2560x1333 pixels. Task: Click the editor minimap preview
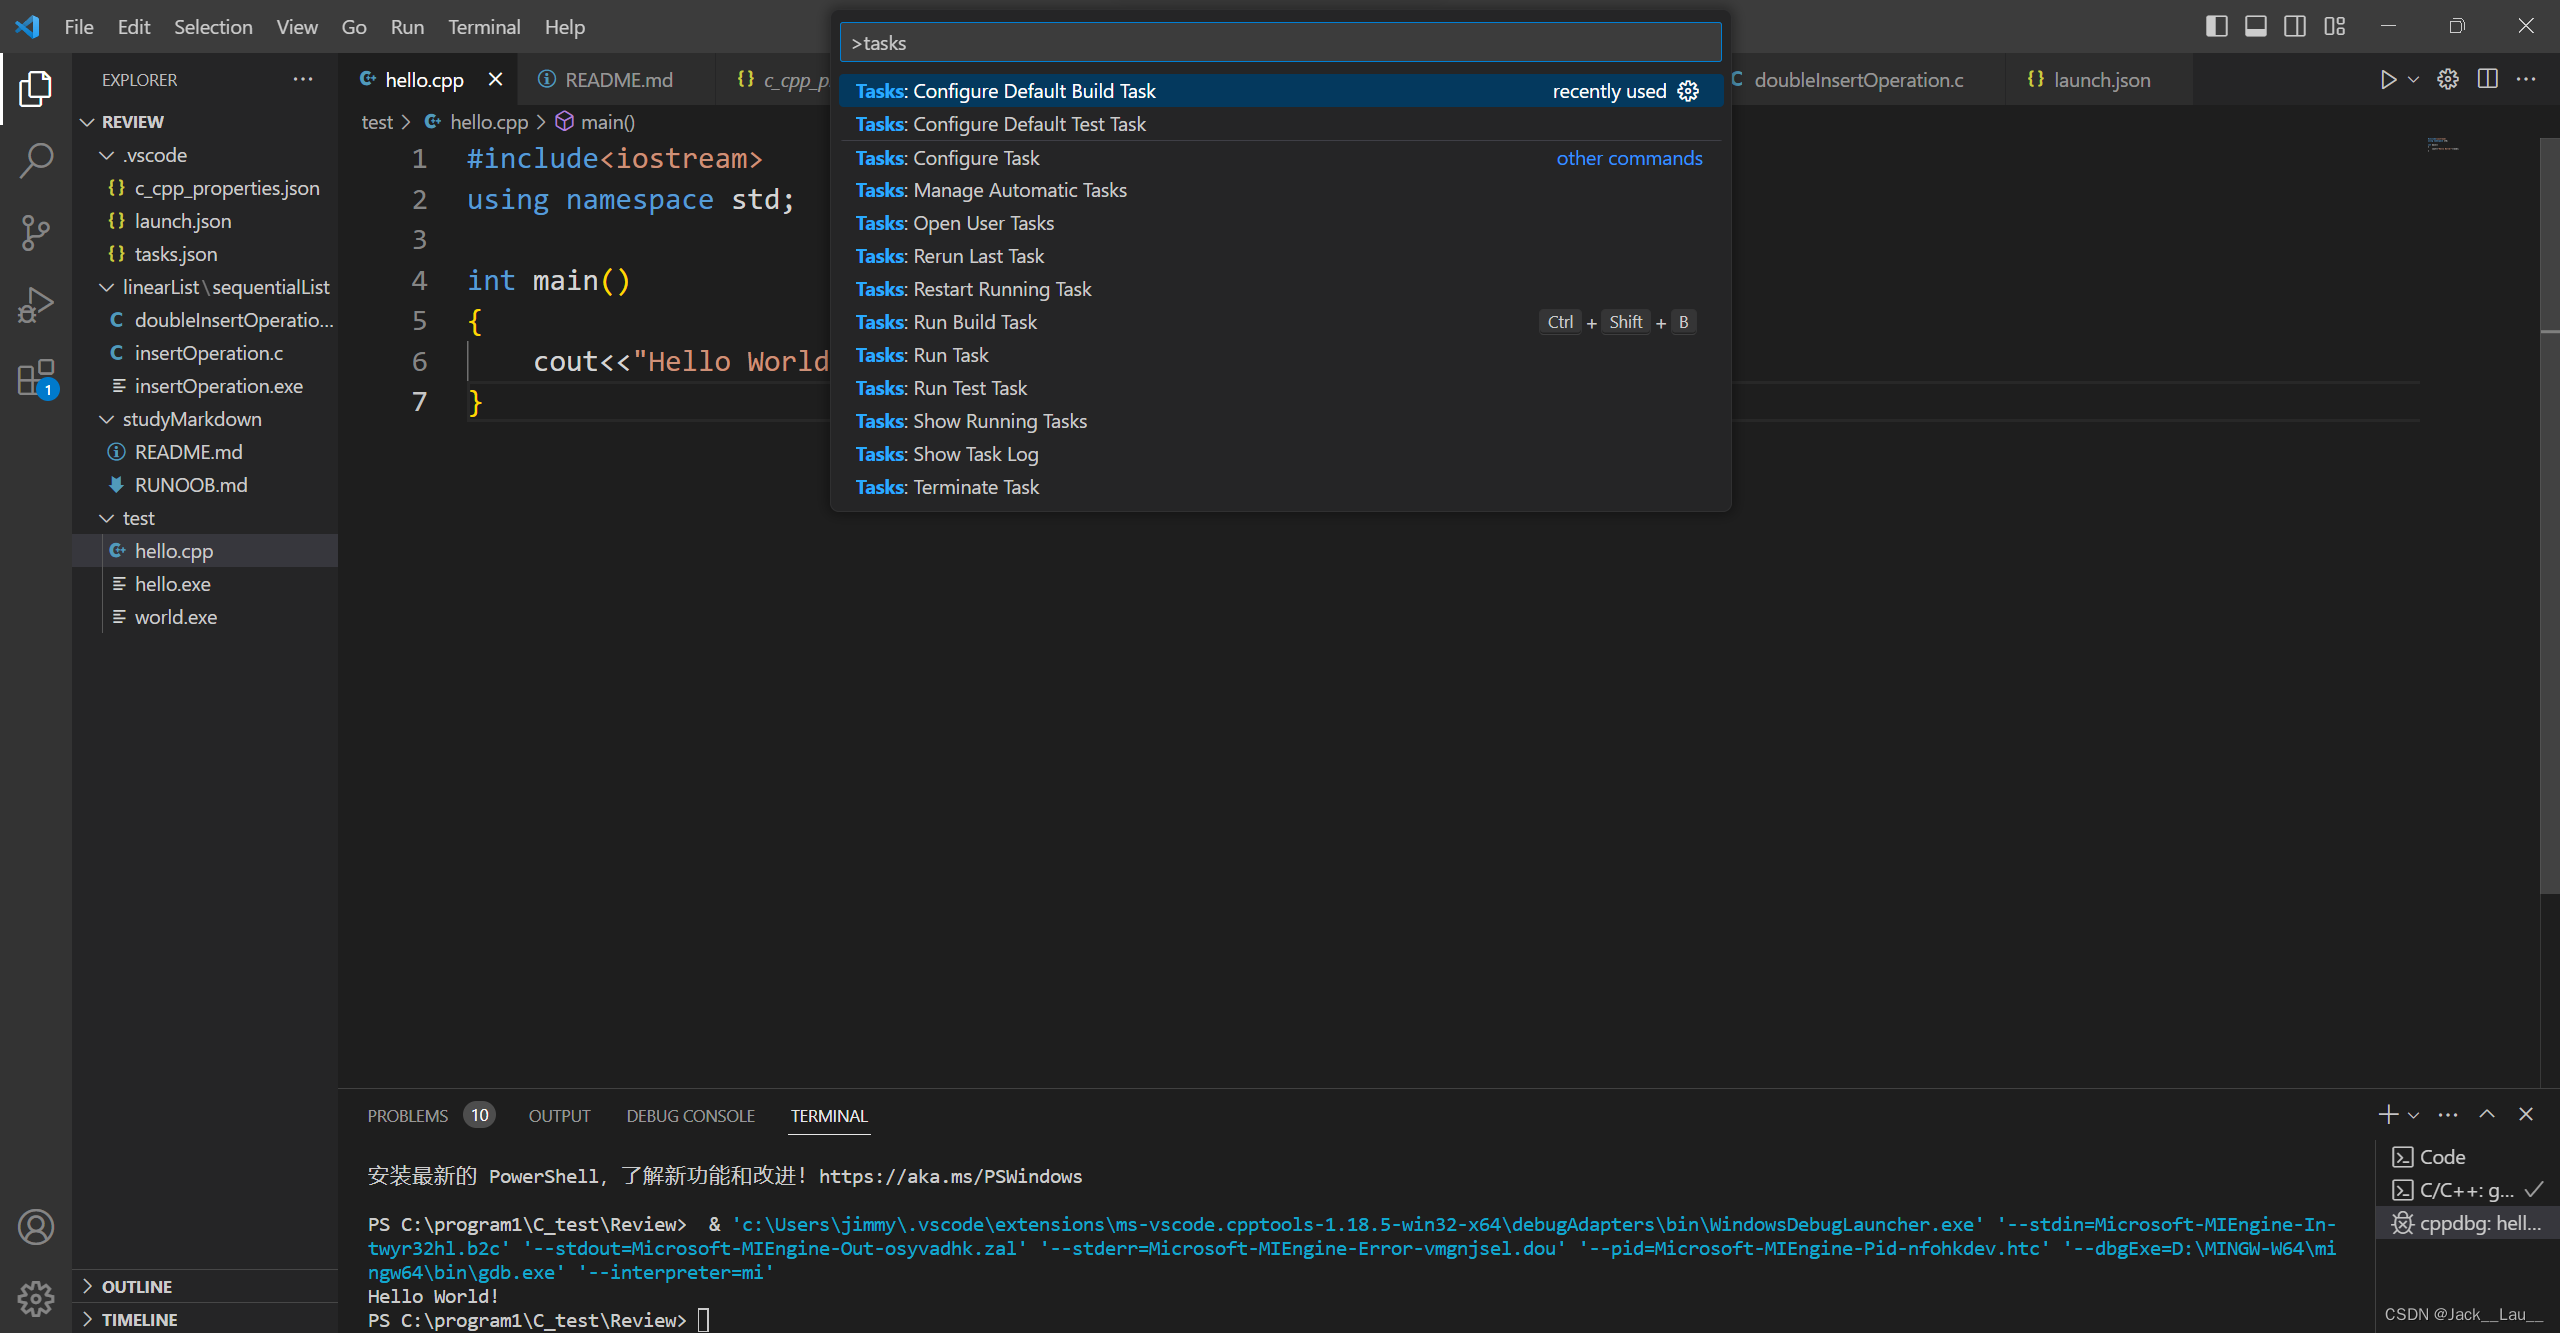click(2442, 146)
